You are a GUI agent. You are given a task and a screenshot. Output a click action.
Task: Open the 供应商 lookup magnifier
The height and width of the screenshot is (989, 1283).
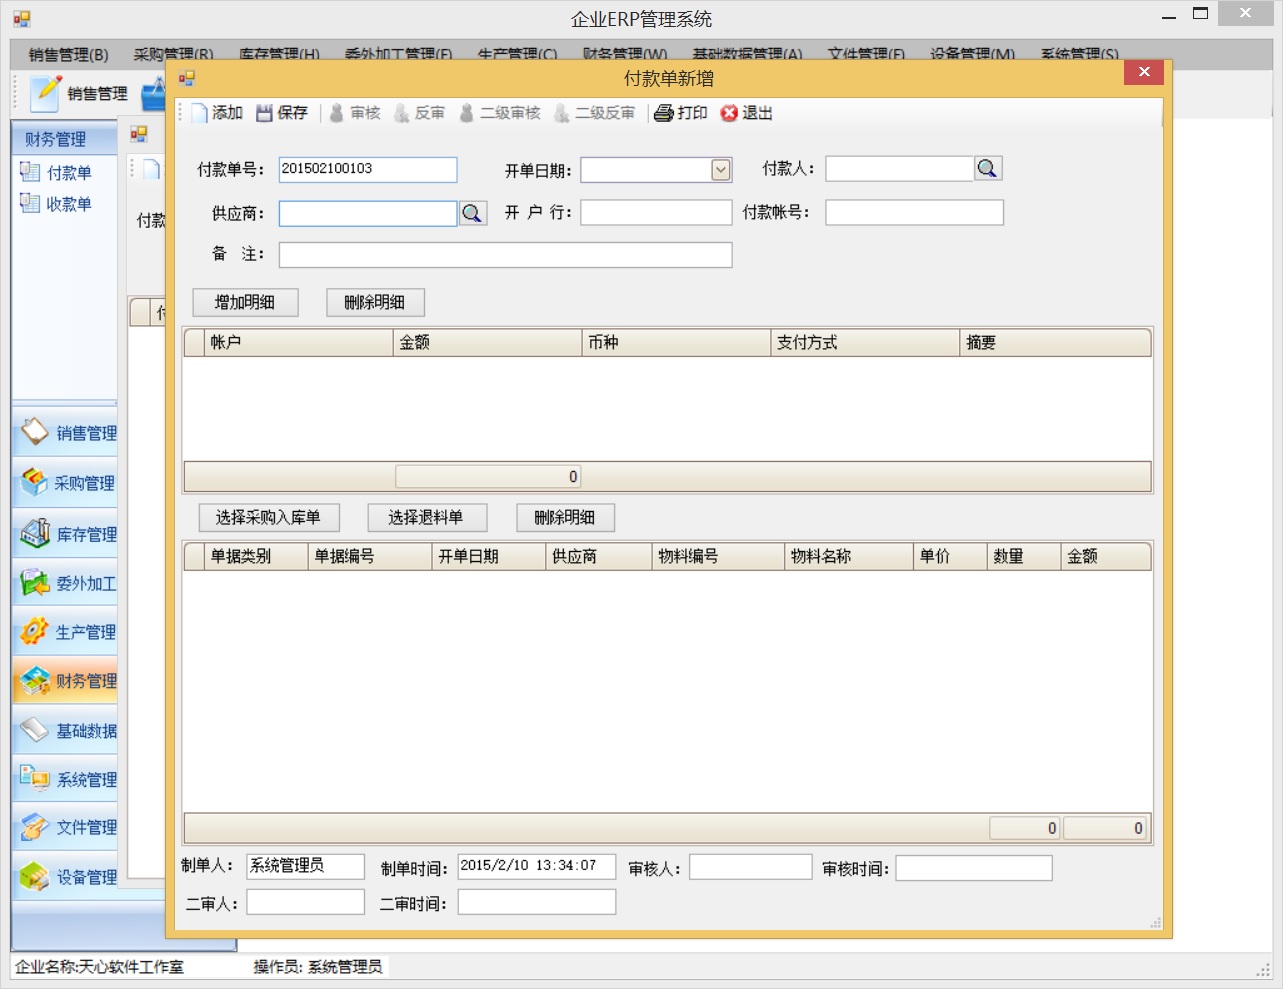(x=472, y=213)
